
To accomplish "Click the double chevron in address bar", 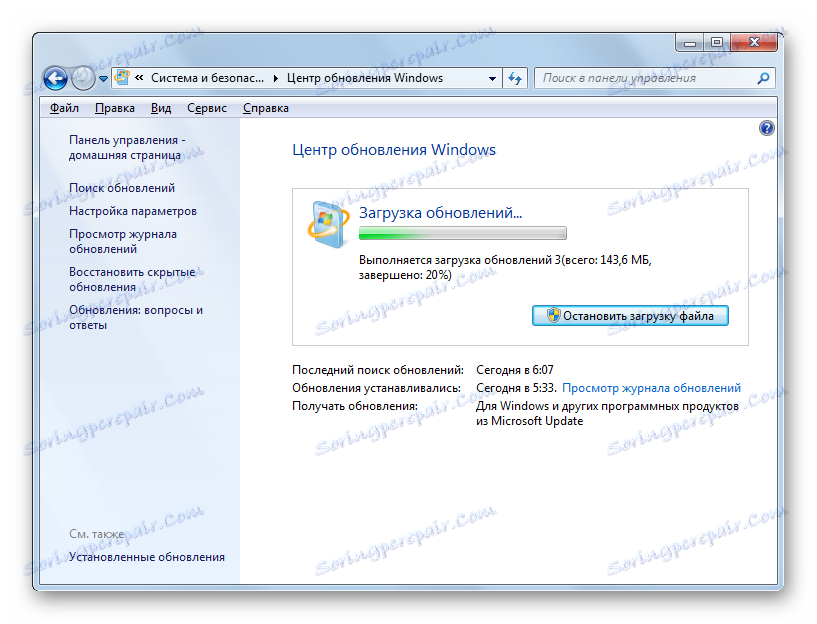I will point(139,78).
